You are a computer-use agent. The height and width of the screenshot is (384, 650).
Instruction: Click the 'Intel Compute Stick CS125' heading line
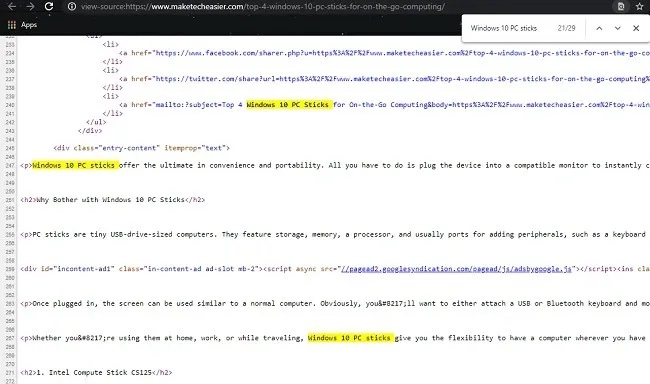96,372
